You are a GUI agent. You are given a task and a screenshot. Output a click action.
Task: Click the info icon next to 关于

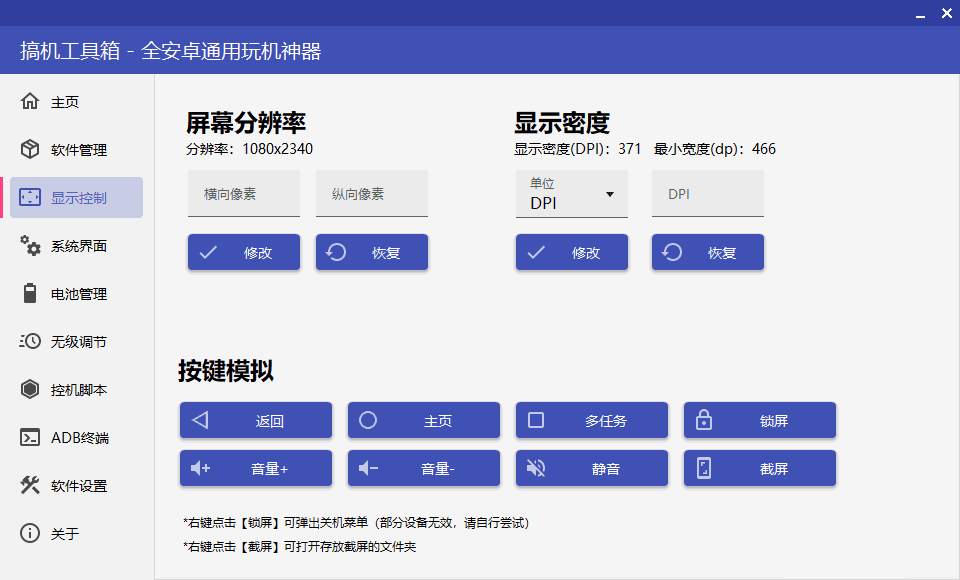tap(29, 533)
